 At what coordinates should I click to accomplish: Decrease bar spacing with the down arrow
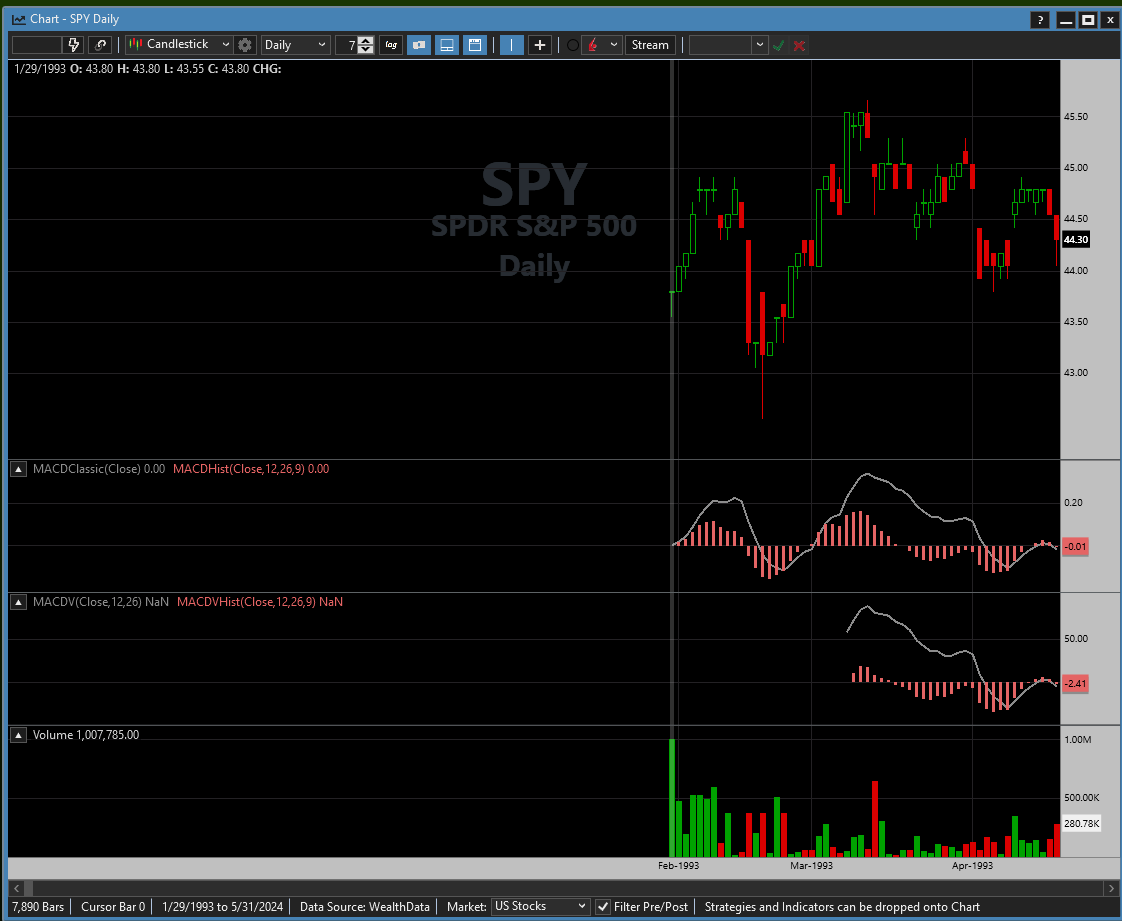pos(366,49)
